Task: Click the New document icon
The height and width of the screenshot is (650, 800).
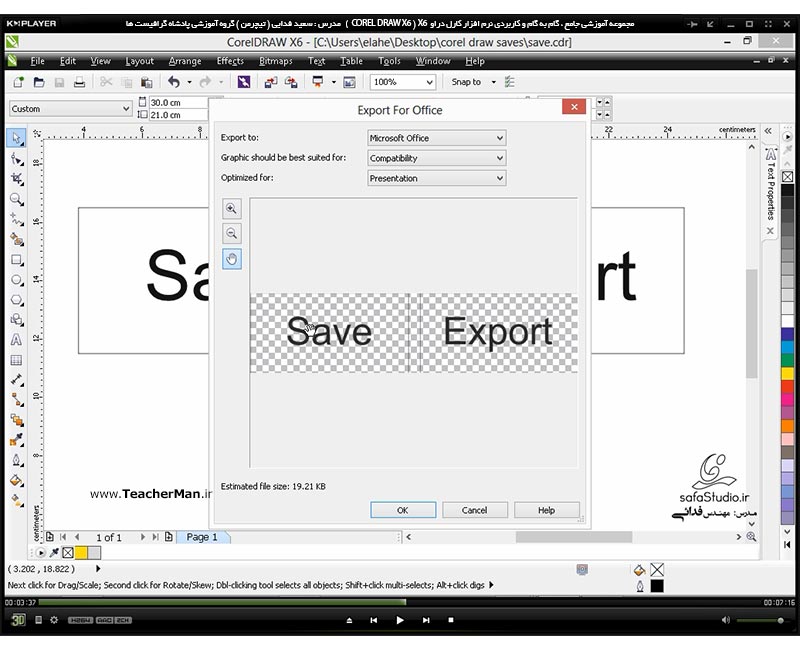Action: point(18,82)
